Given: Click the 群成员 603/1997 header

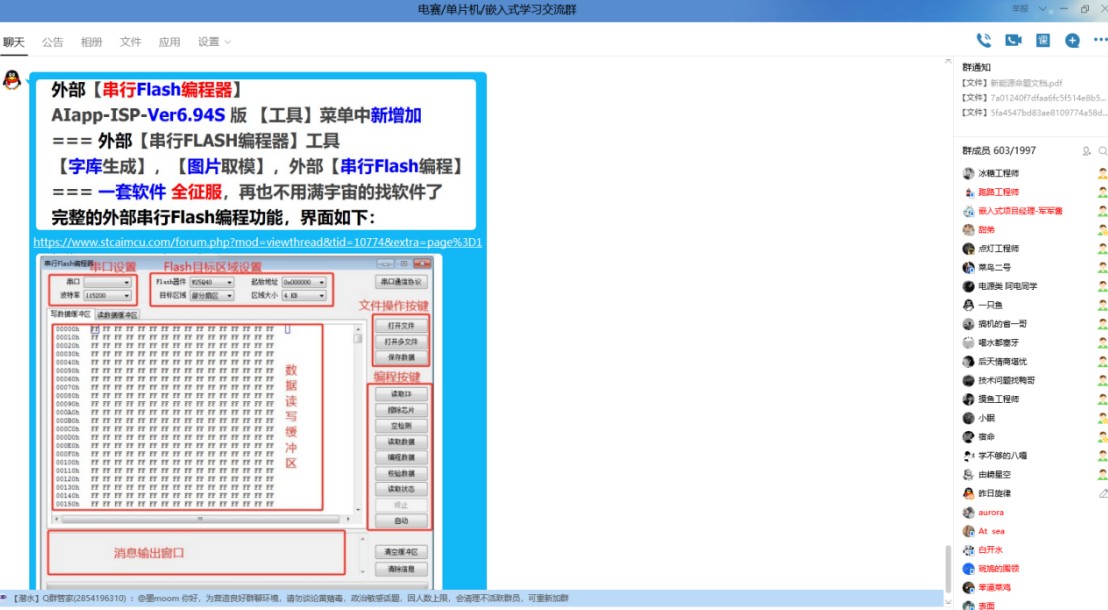Looking at the screenshot, I should (x=998, y=151).
